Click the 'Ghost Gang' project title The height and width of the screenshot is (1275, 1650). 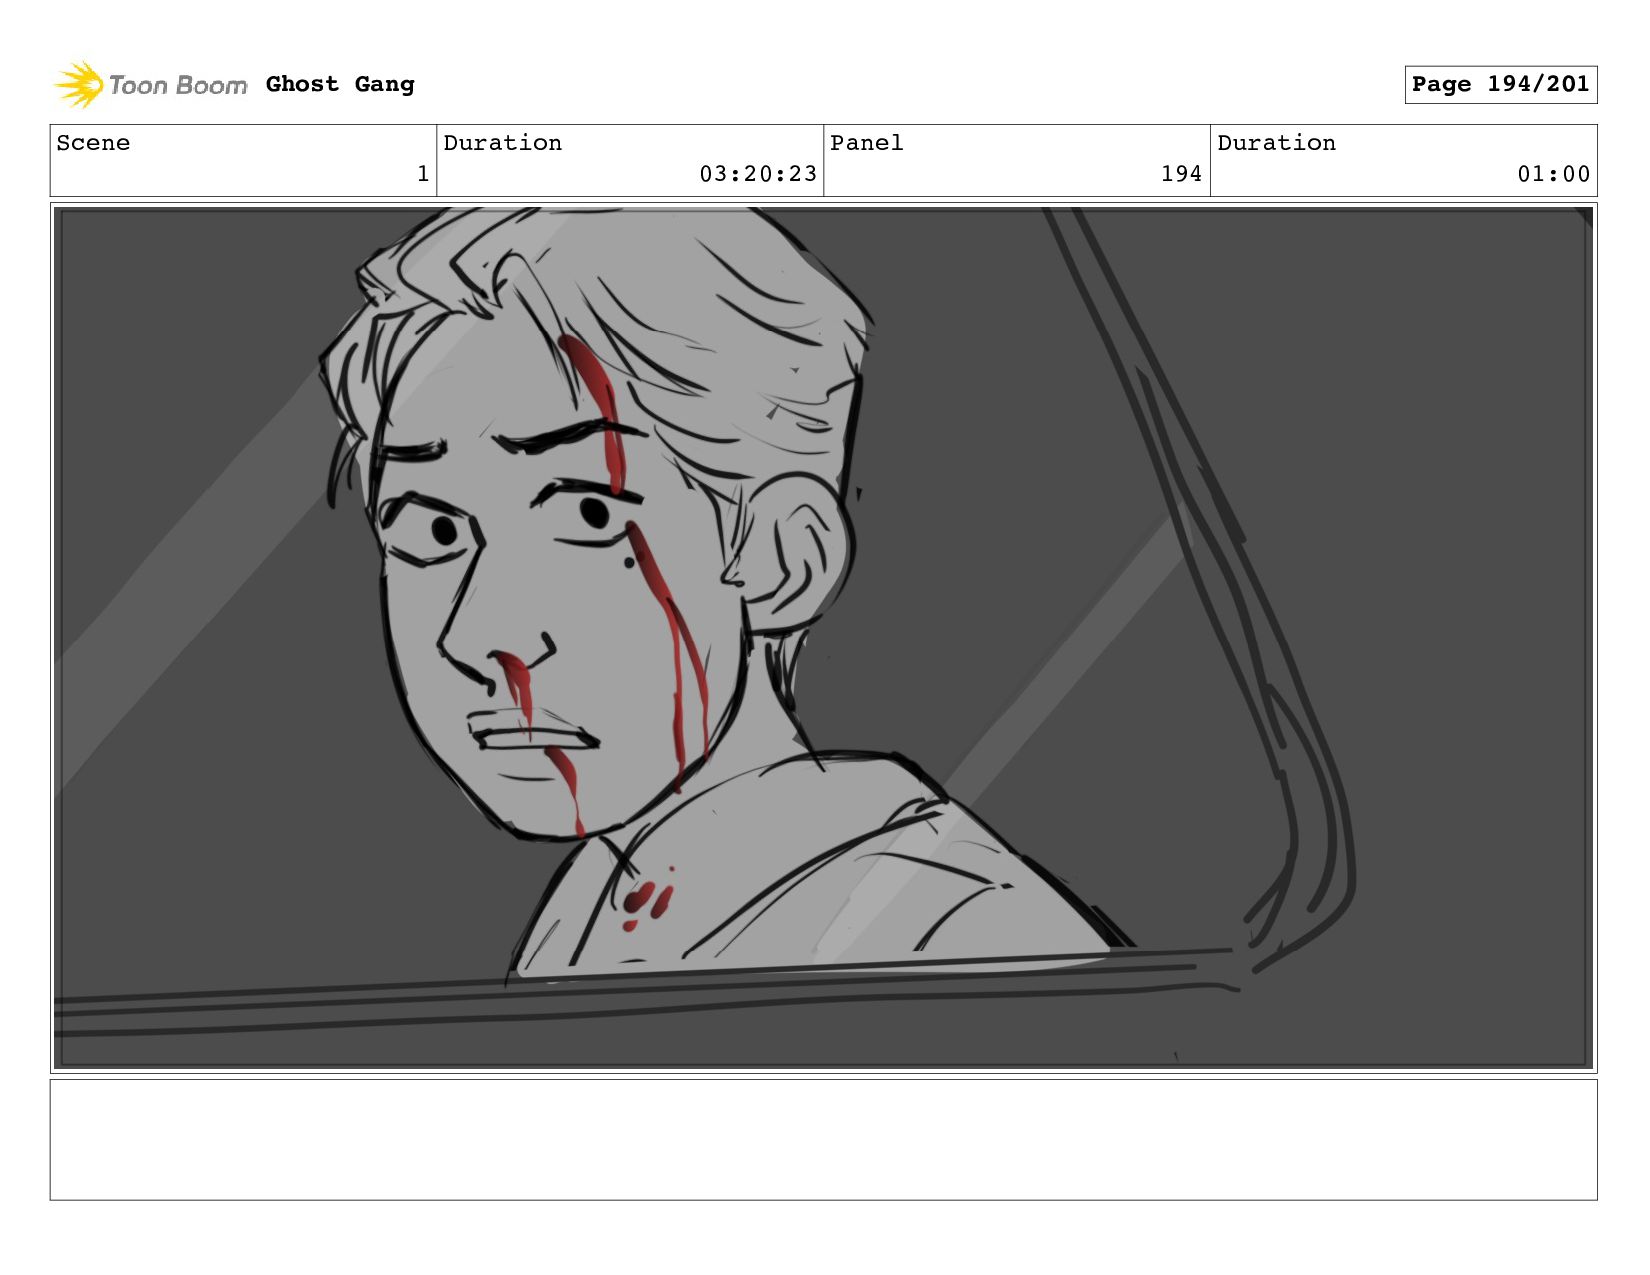(340, 84)
